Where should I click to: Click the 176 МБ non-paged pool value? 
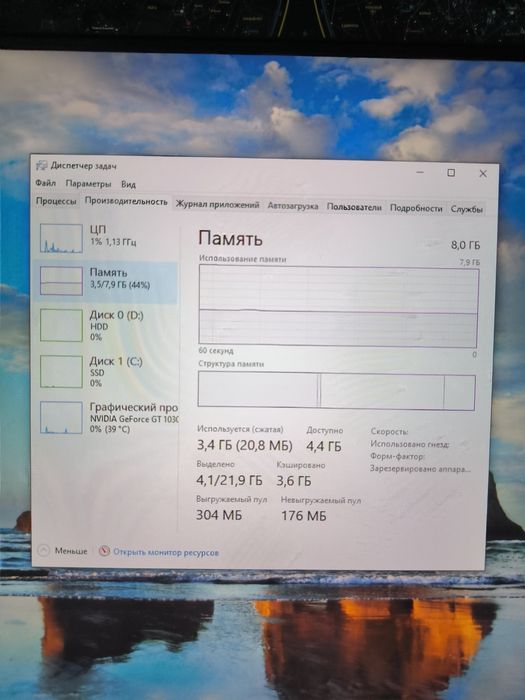(x=304, y=516)
